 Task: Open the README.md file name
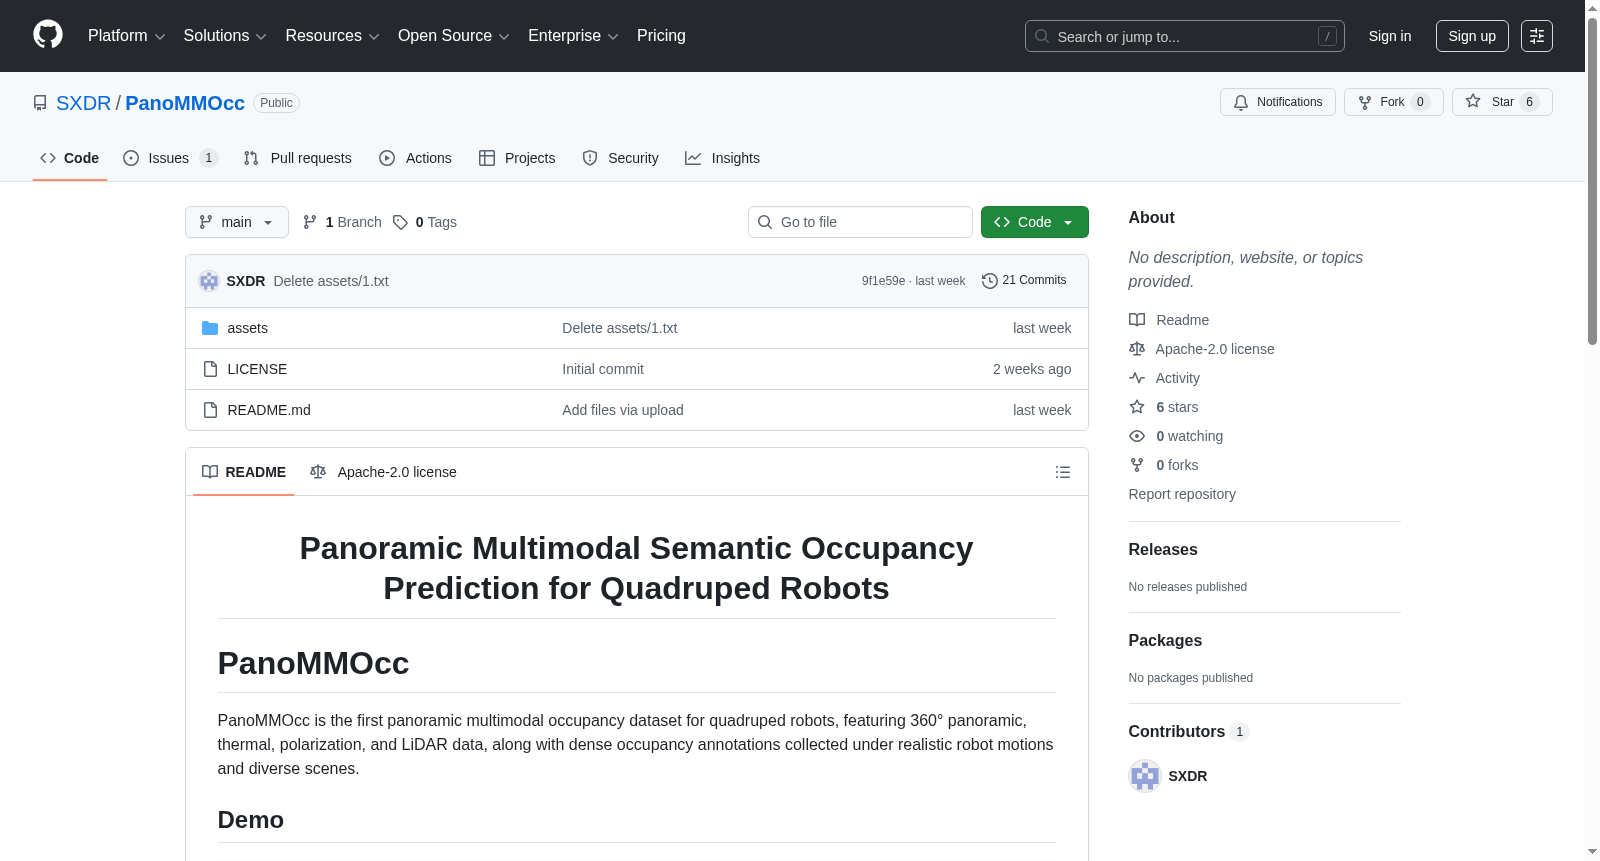(x=269, y=410)
